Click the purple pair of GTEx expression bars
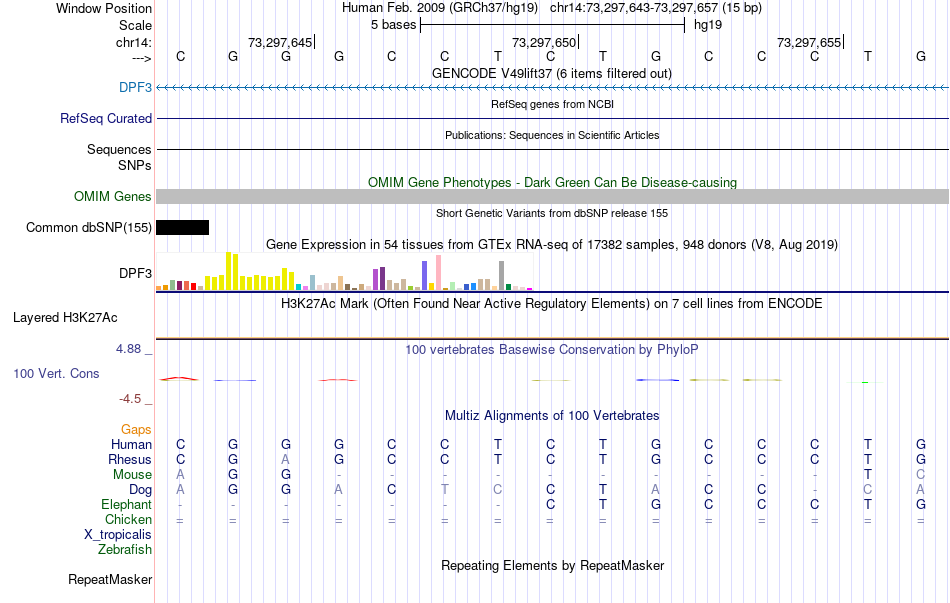The height and width of the screenshot is (603, 950). click(x=379, y=279)
